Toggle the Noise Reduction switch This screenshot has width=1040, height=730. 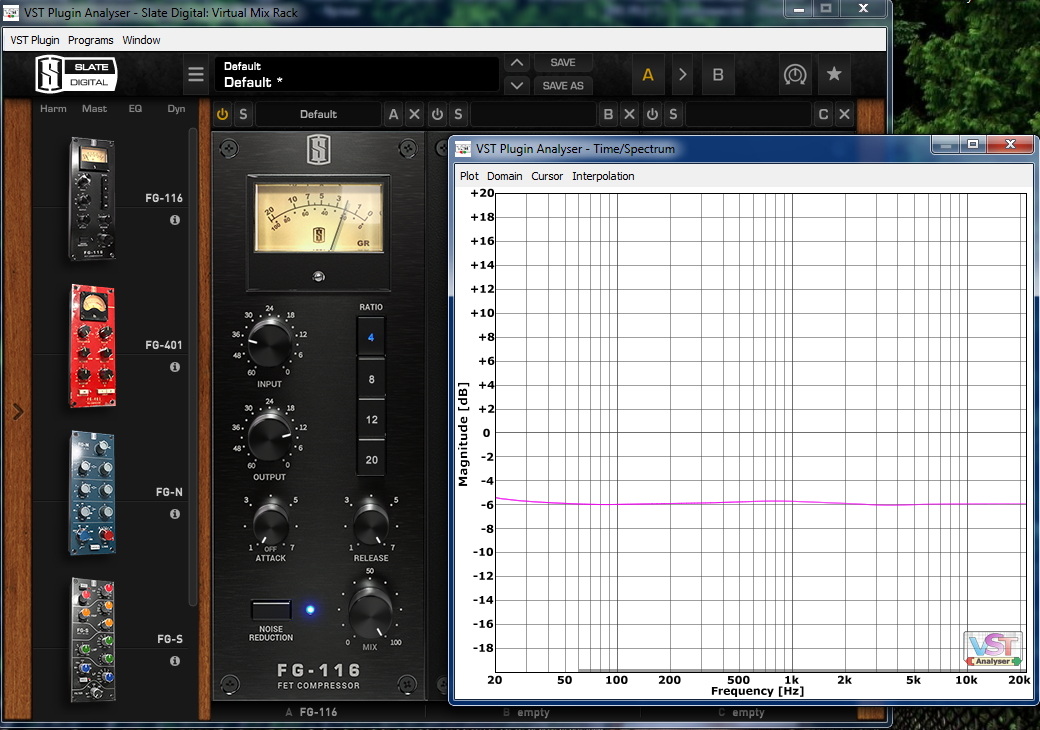271,609
